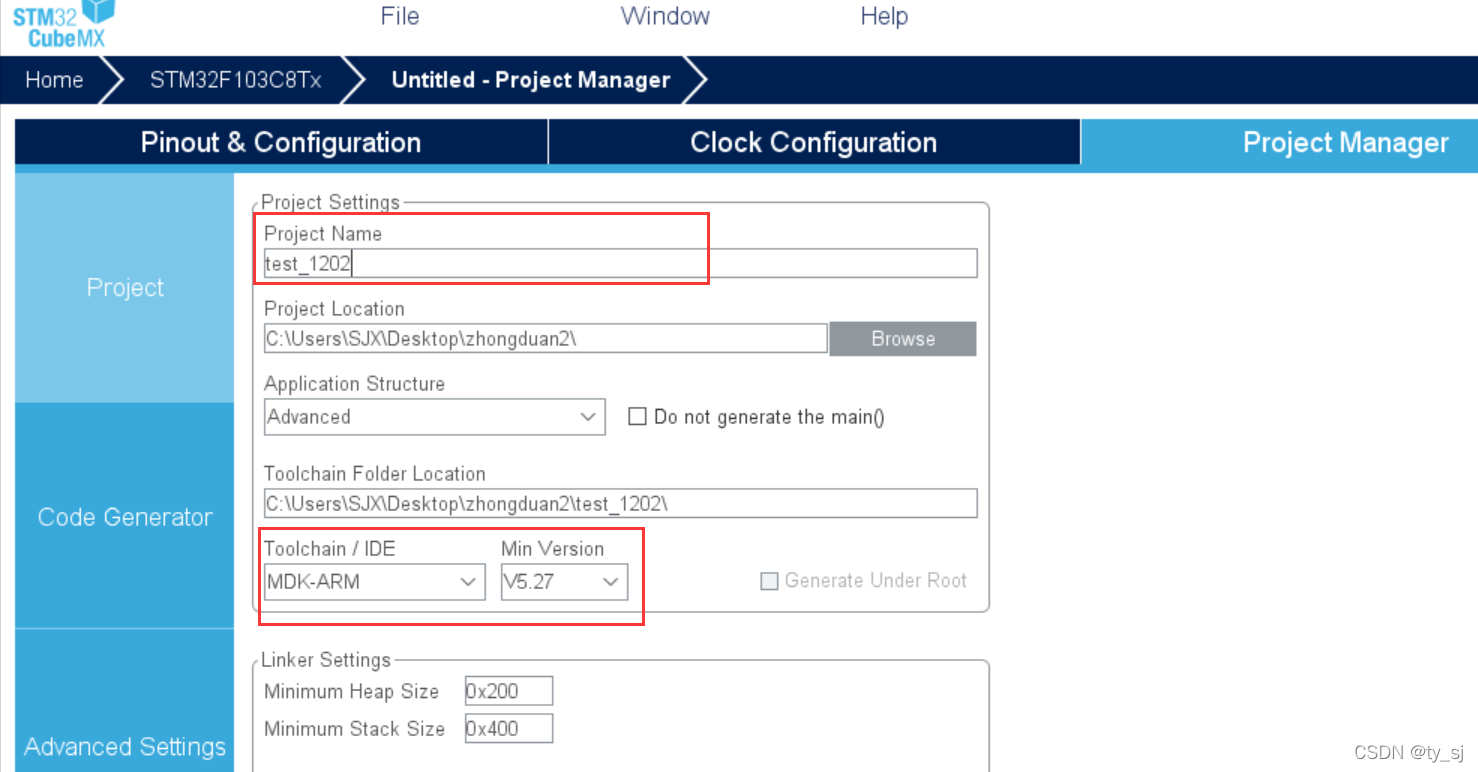Toggle Do not generate the main() checkbox
Viewport: 1478px width, 772px height.
pos(637,417)
